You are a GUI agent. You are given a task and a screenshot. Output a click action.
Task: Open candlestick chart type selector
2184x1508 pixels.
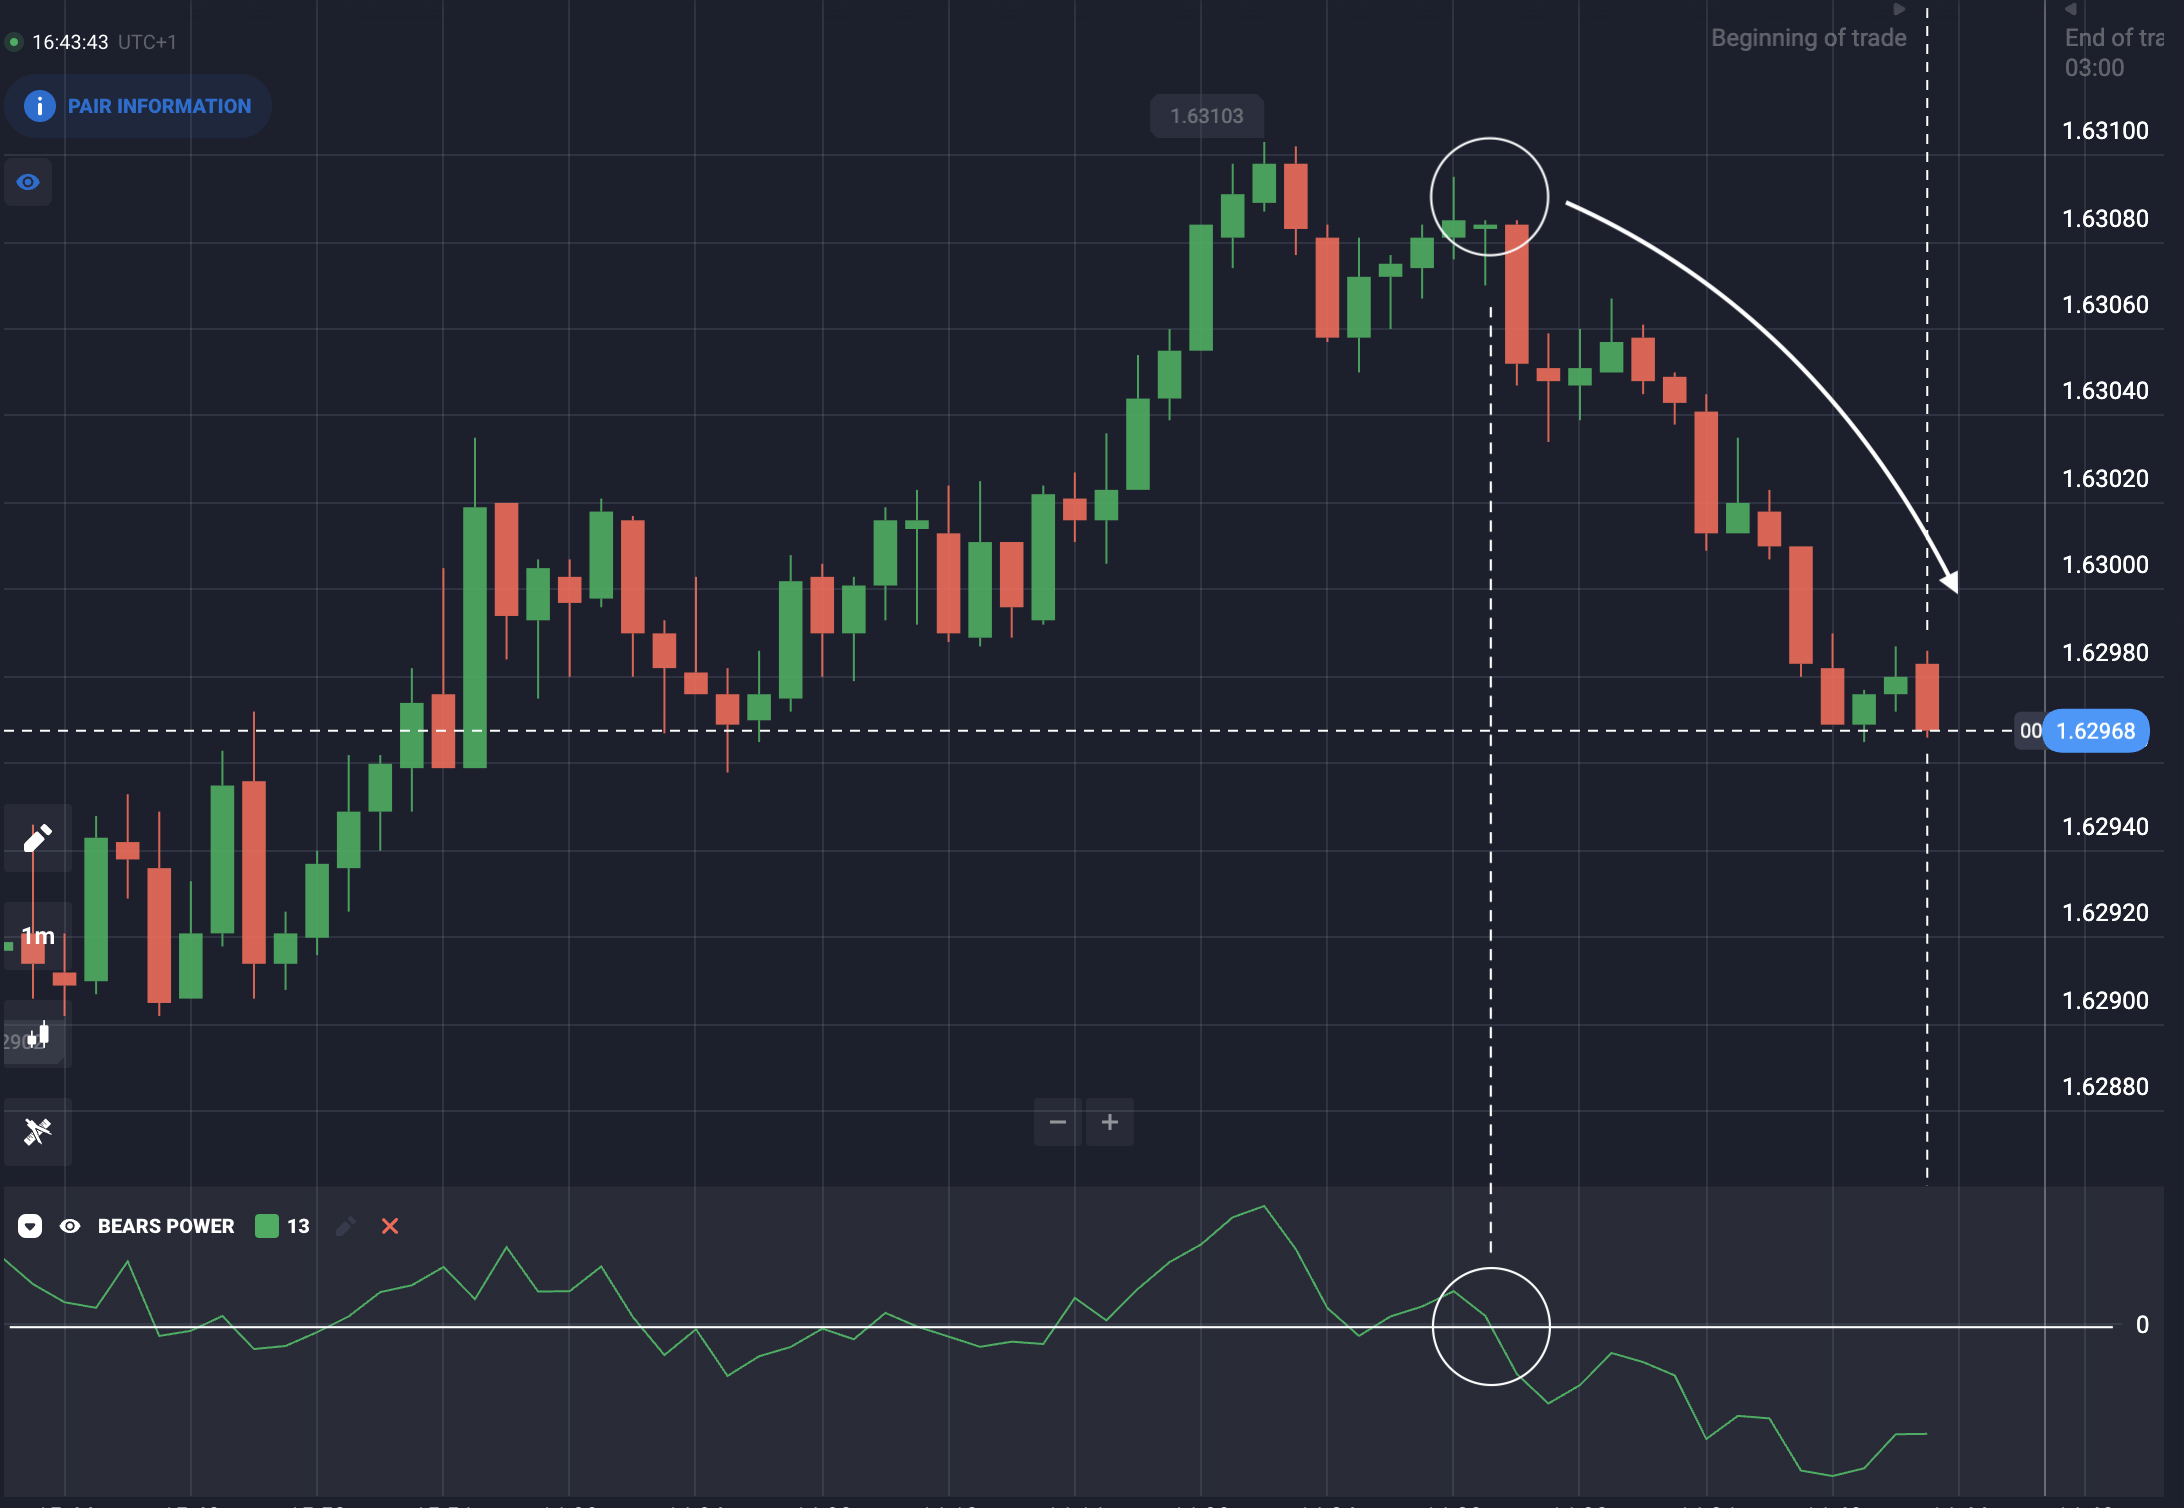coord(37,1035)
